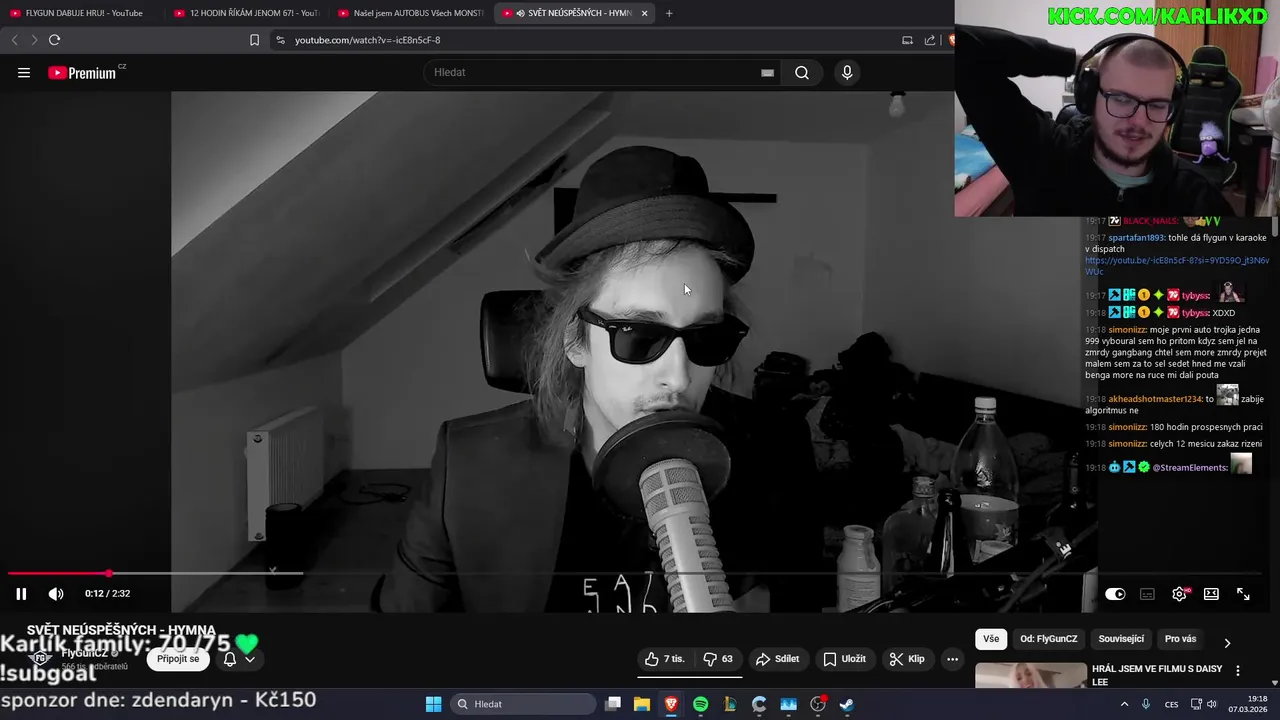Reload the current page
The height and width of the screenshot is (720, 1280).
coord(54,40)
